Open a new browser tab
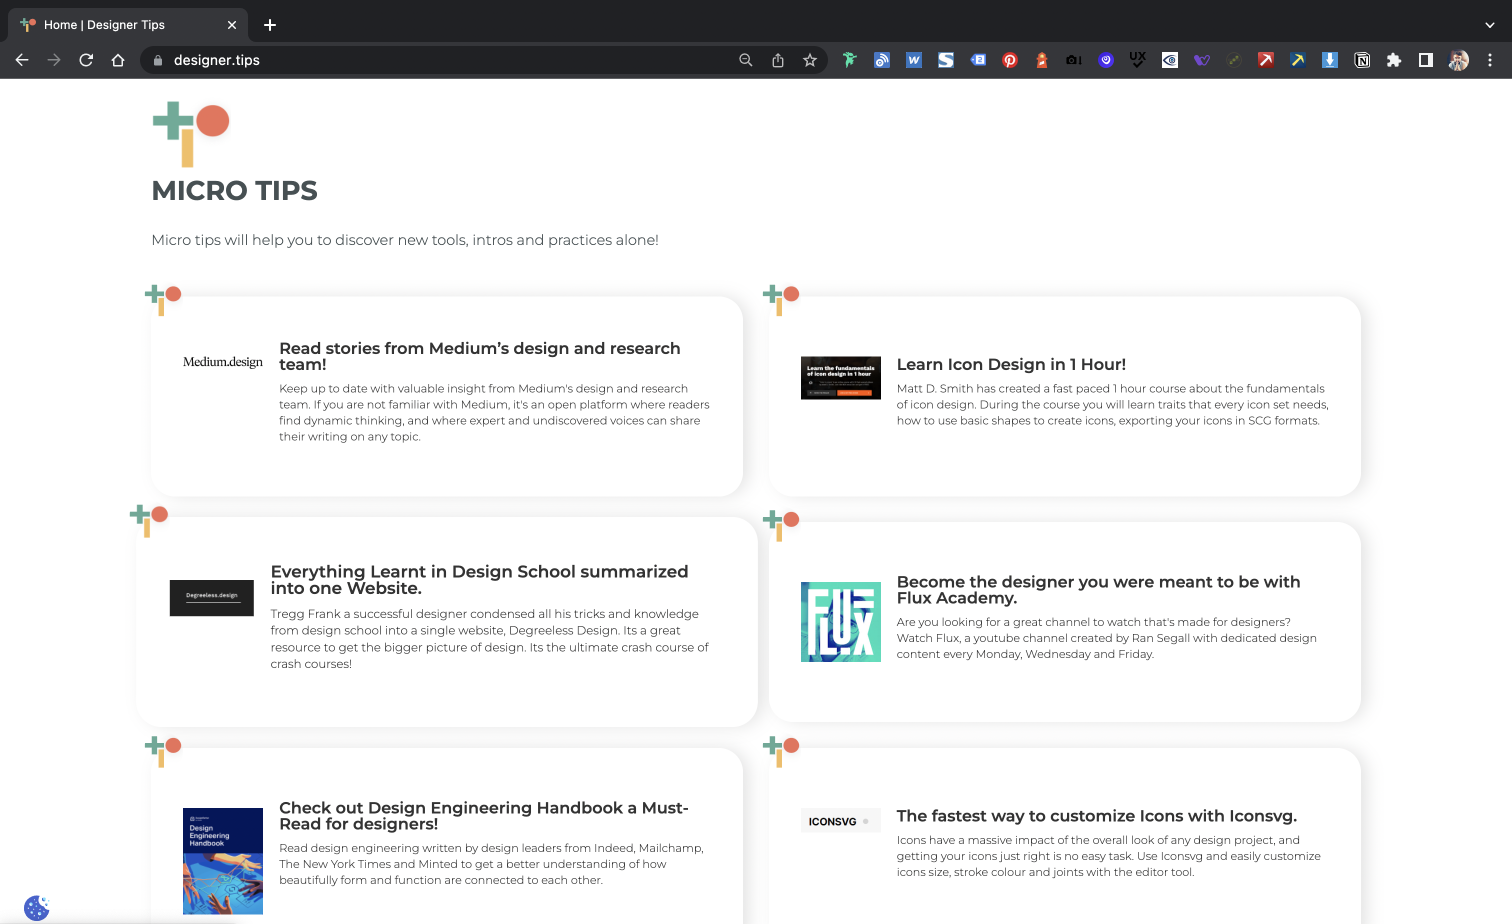 coord(269,24)
